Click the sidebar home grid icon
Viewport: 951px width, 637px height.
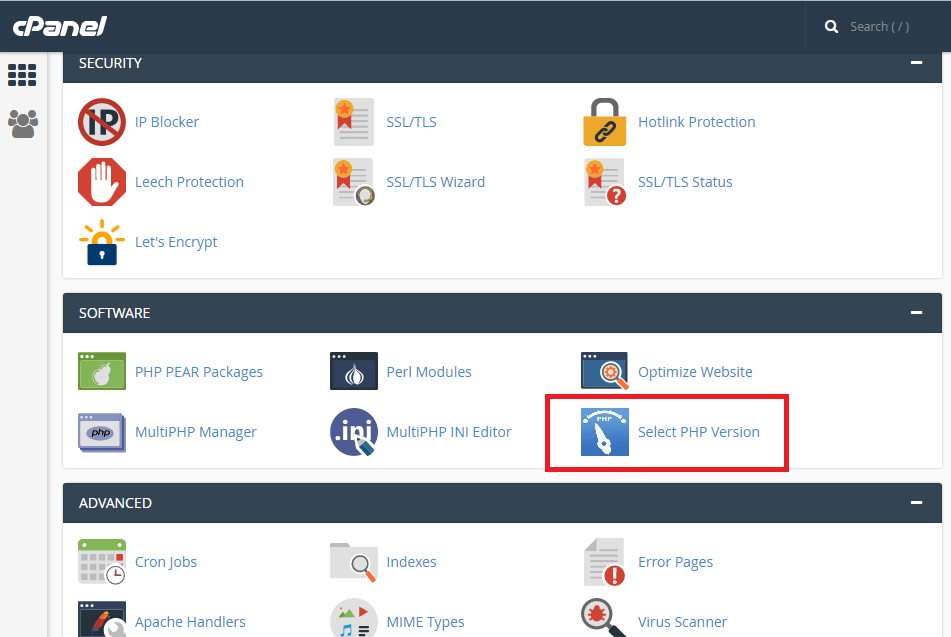pos(22,75)
